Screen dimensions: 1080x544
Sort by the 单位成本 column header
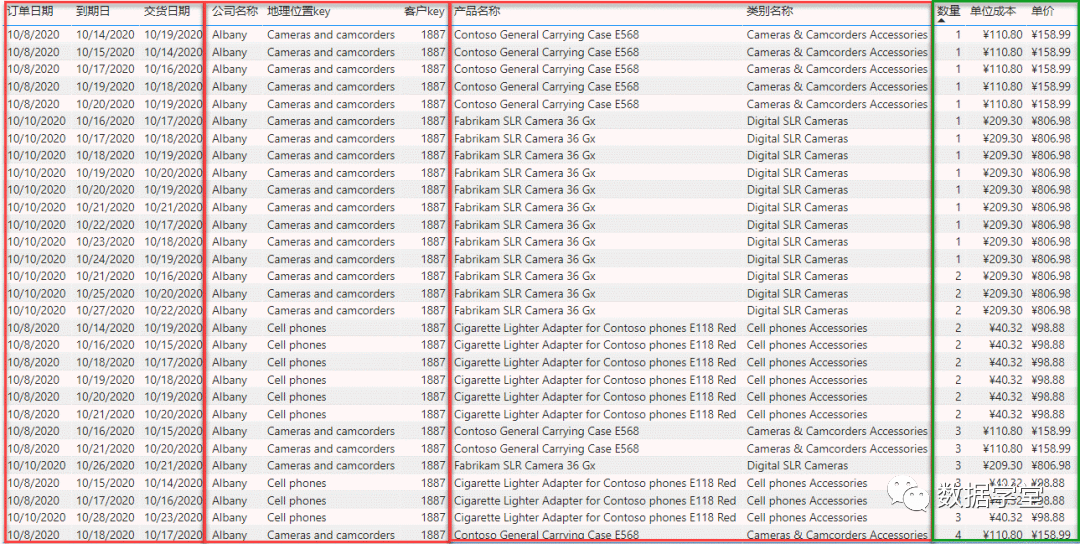[993, 11]
